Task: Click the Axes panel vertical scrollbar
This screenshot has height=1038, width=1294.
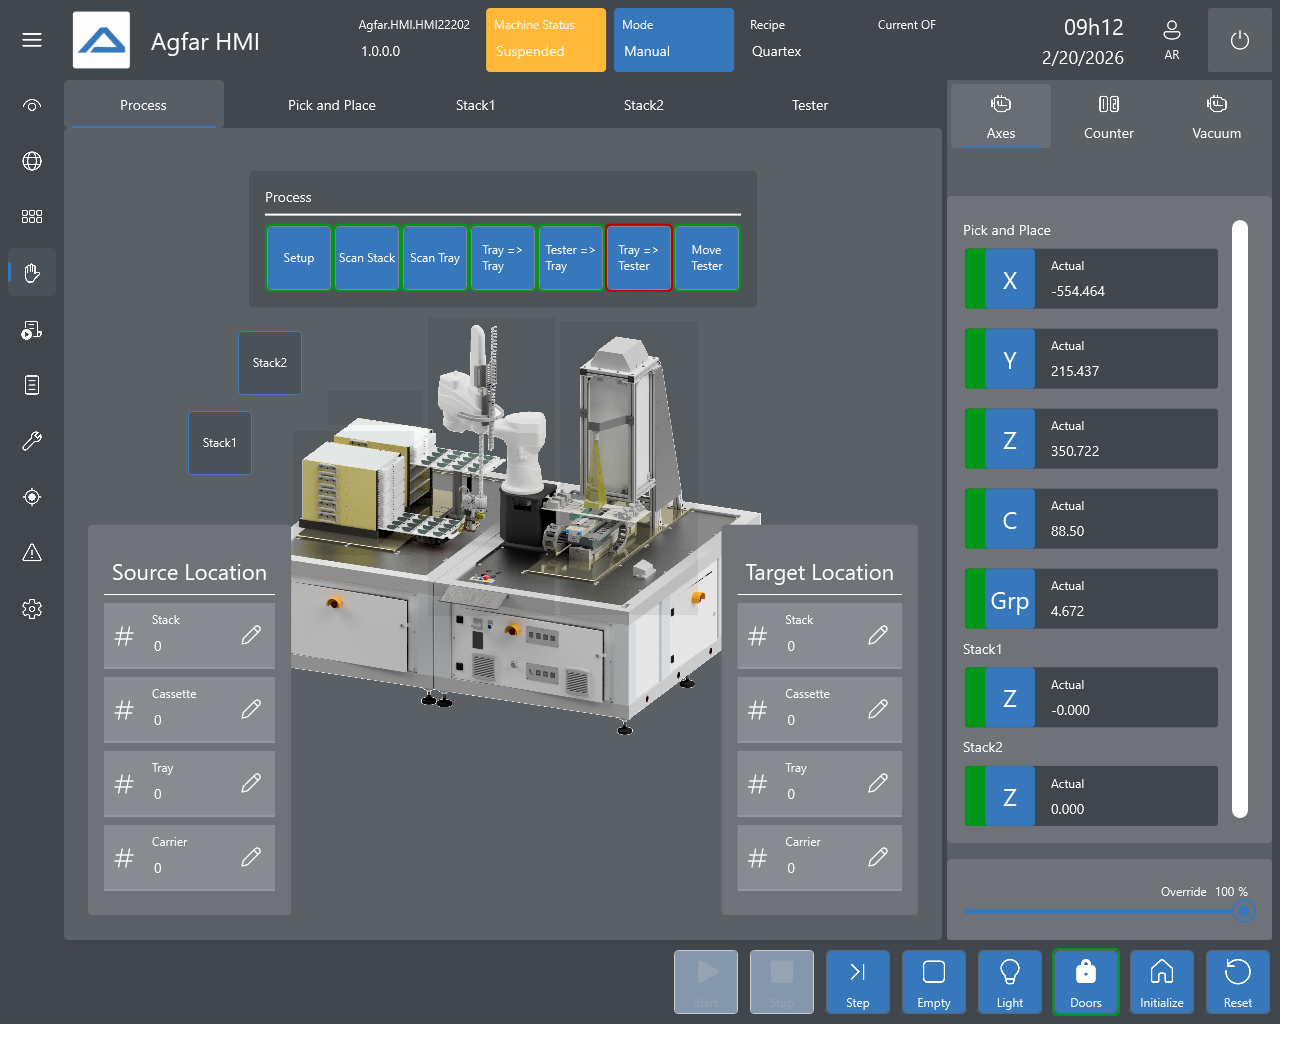Action: (1240, 519)
